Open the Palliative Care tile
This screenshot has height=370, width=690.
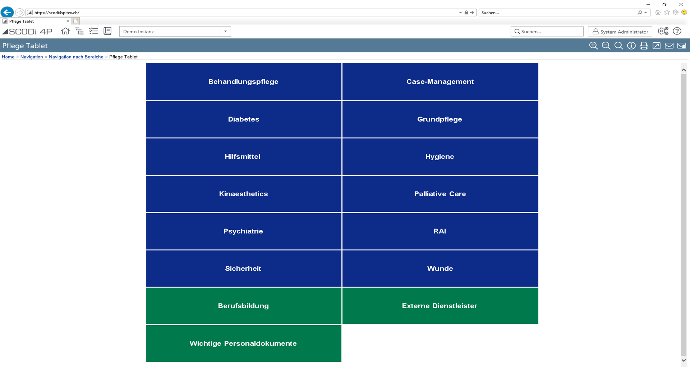[440, 194]
